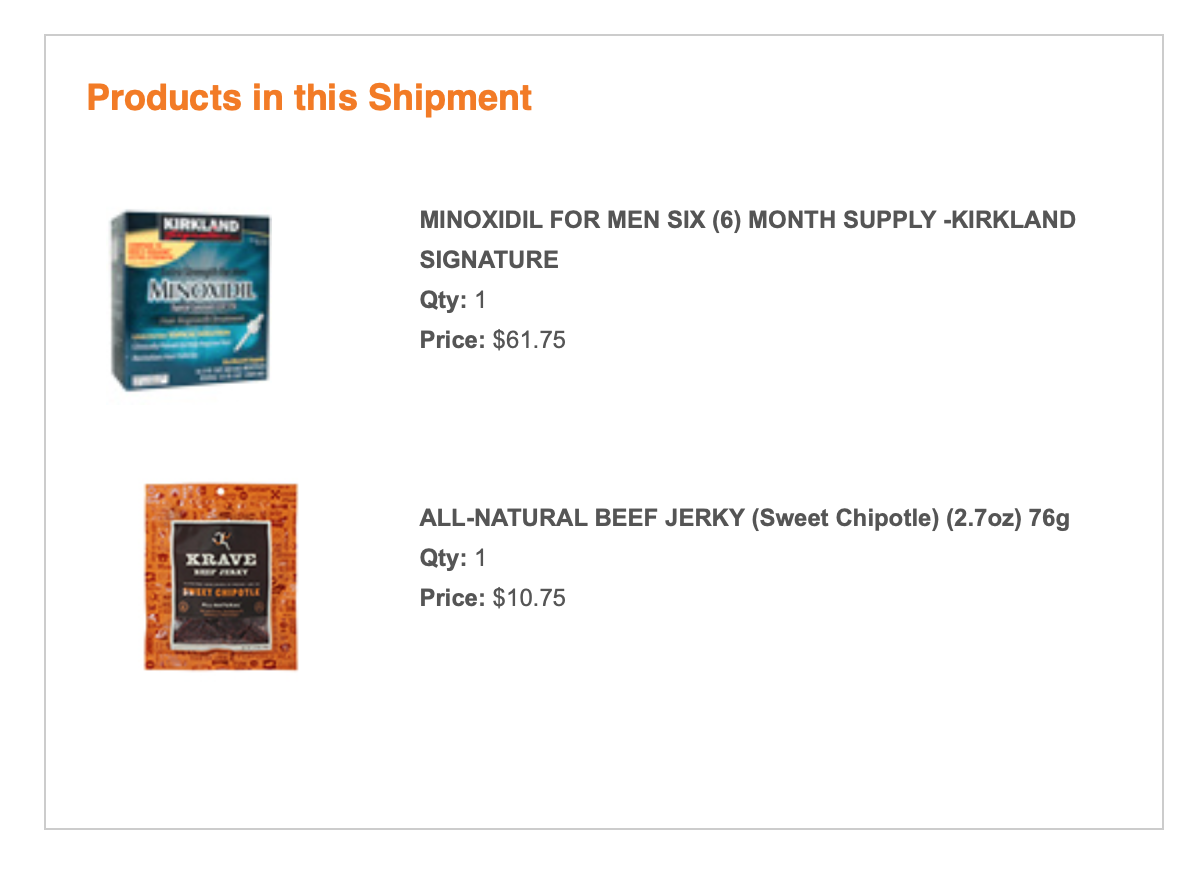Click the Price label under Beef Jerky

point(452,598)
